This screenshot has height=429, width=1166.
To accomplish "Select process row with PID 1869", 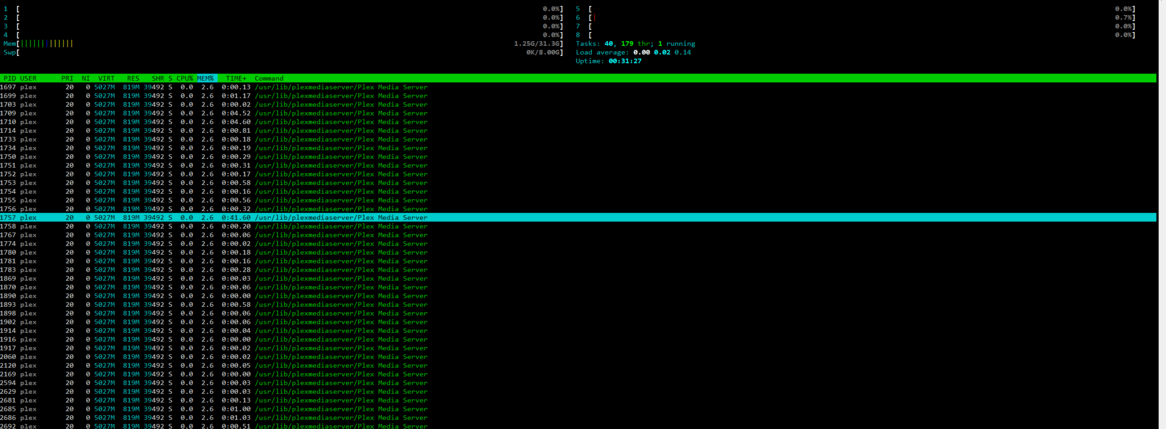I will coord(579,278).
